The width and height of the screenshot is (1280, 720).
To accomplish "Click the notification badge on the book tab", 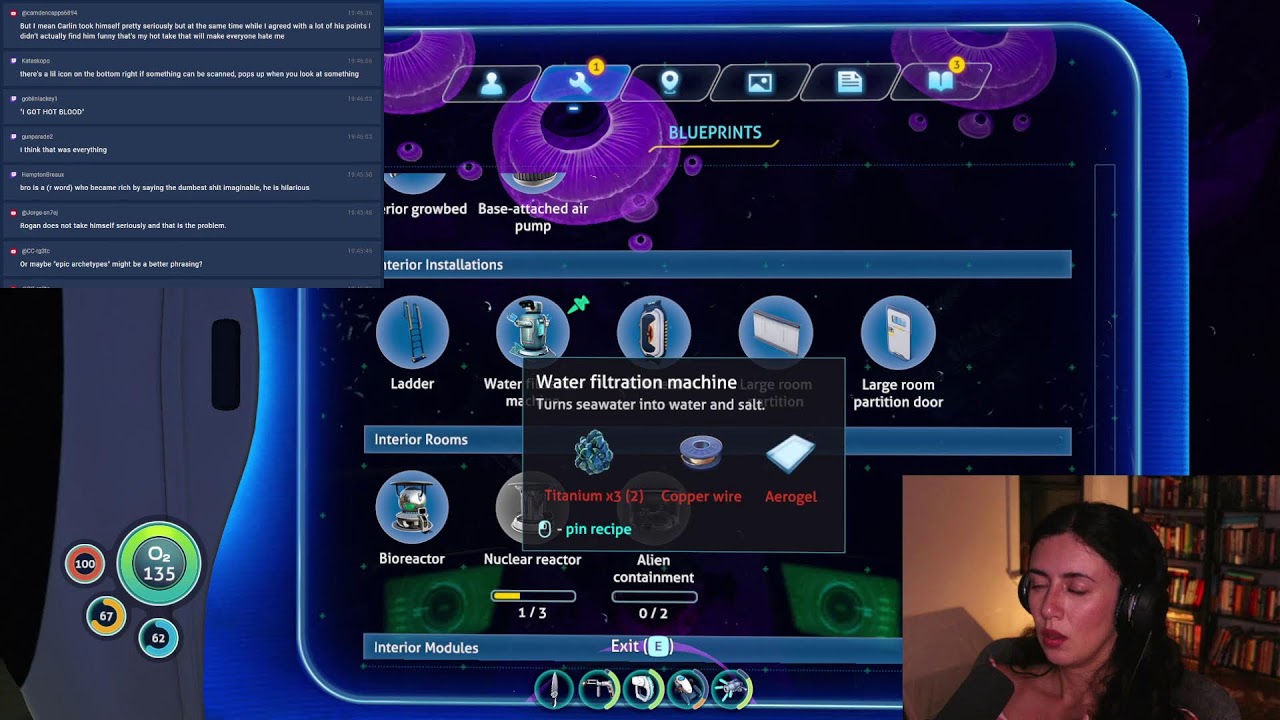I will pyautogui.click(x=956, y=65).
